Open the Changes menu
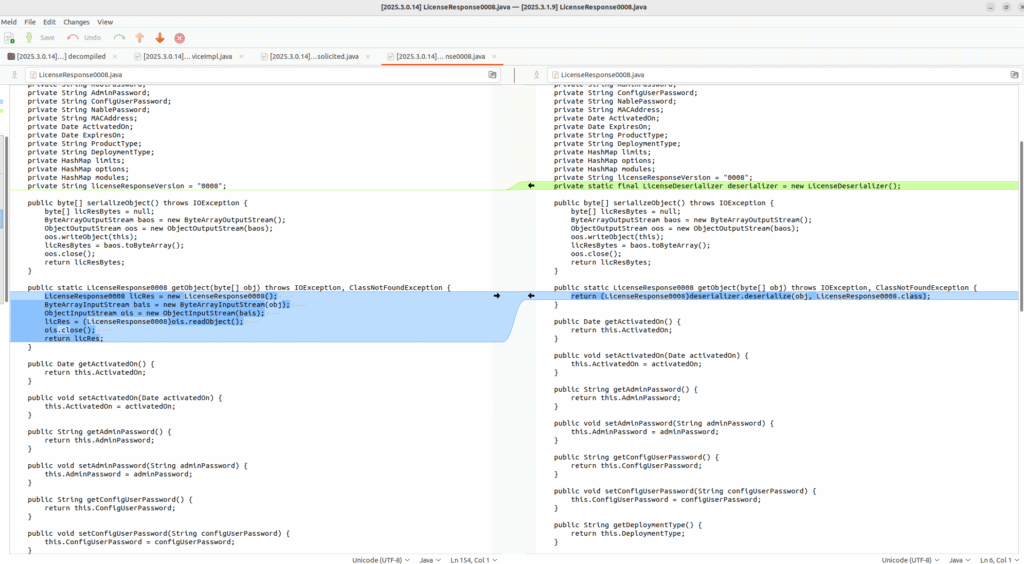 coord(76,22)
